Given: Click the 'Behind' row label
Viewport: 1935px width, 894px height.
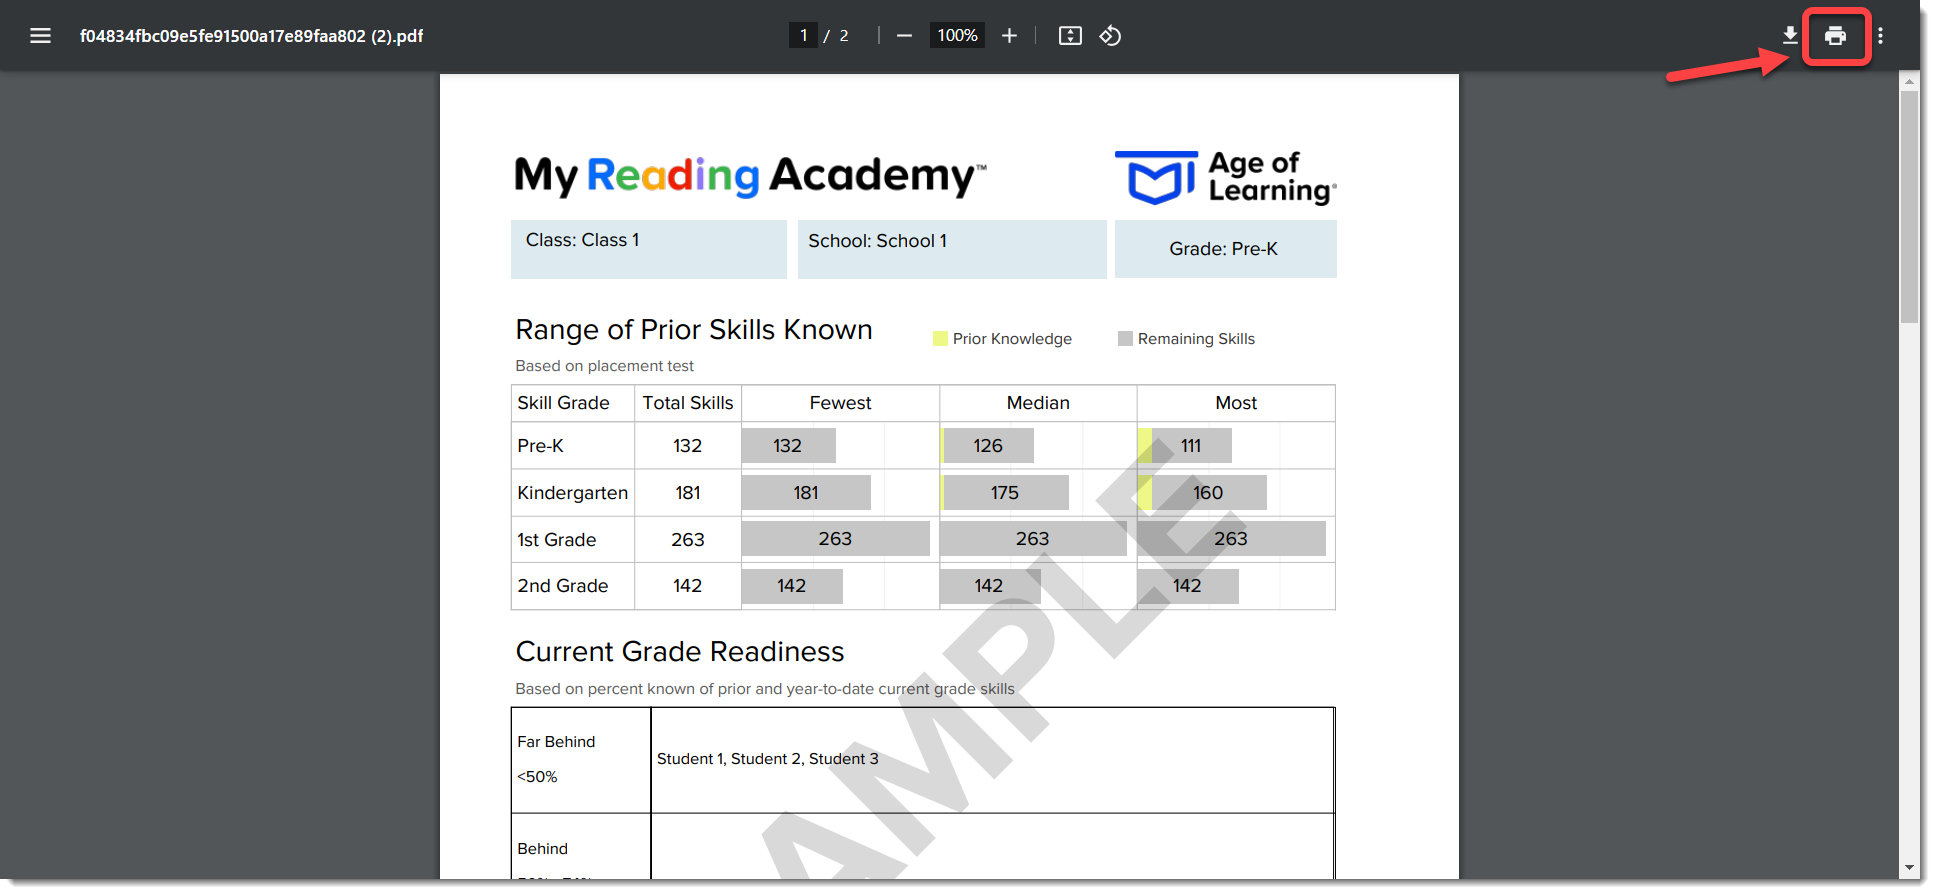Looking at the screenshot, I should pyautogui.click(x=542, y=849).
